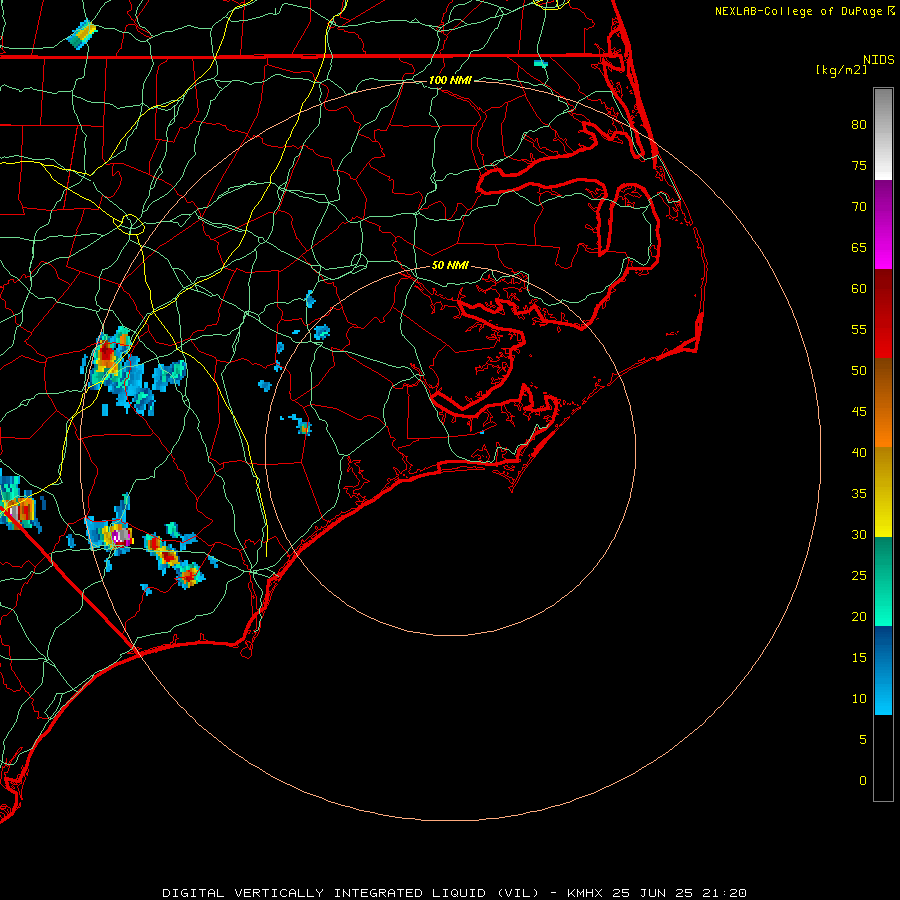Click the legend value 80
The image size is (900, 900).
pyautogui.click(x=859, y=125)
